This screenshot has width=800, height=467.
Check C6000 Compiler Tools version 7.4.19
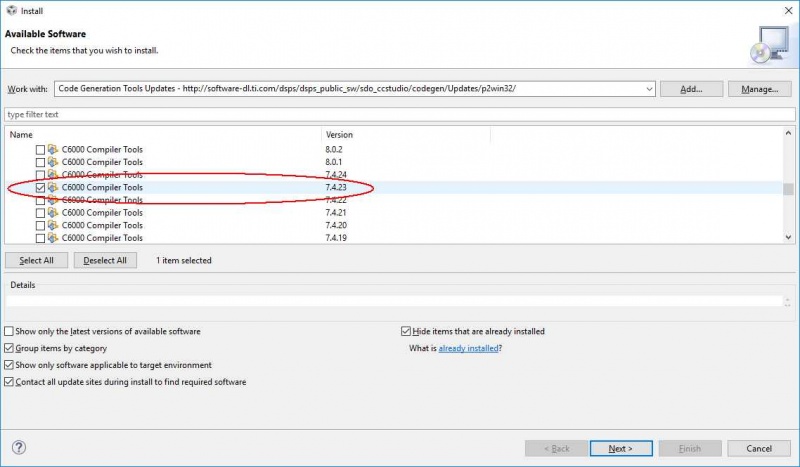(40, 238)
